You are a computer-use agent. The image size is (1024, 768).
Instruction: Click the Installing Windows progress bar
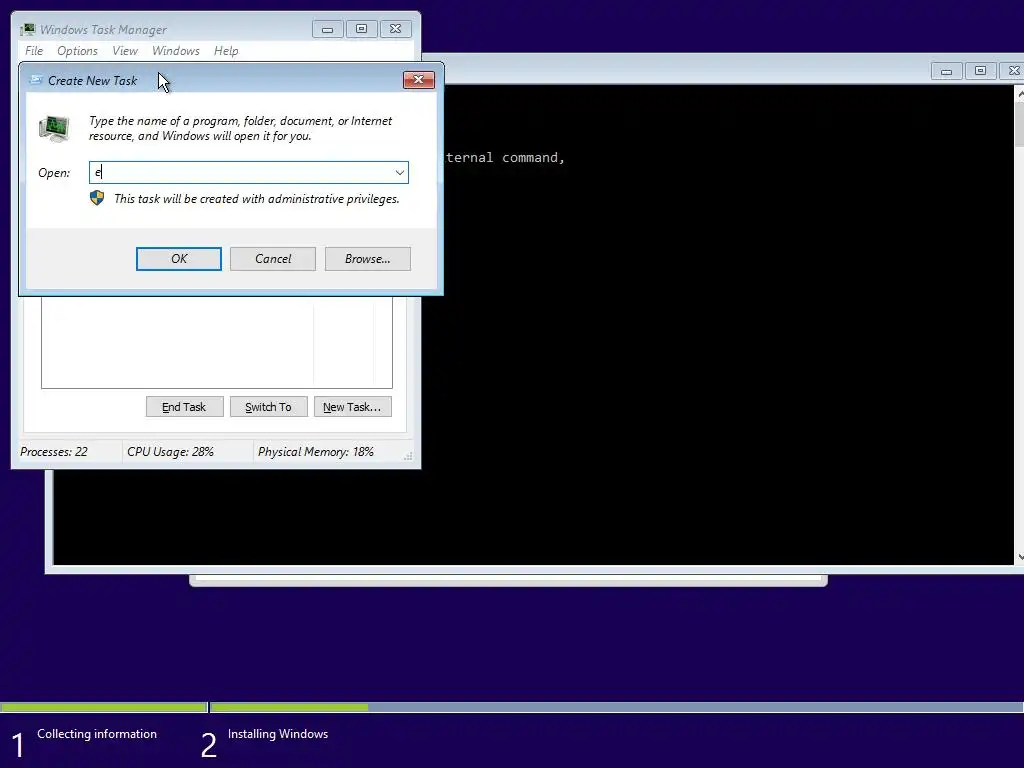coord(617,707)
